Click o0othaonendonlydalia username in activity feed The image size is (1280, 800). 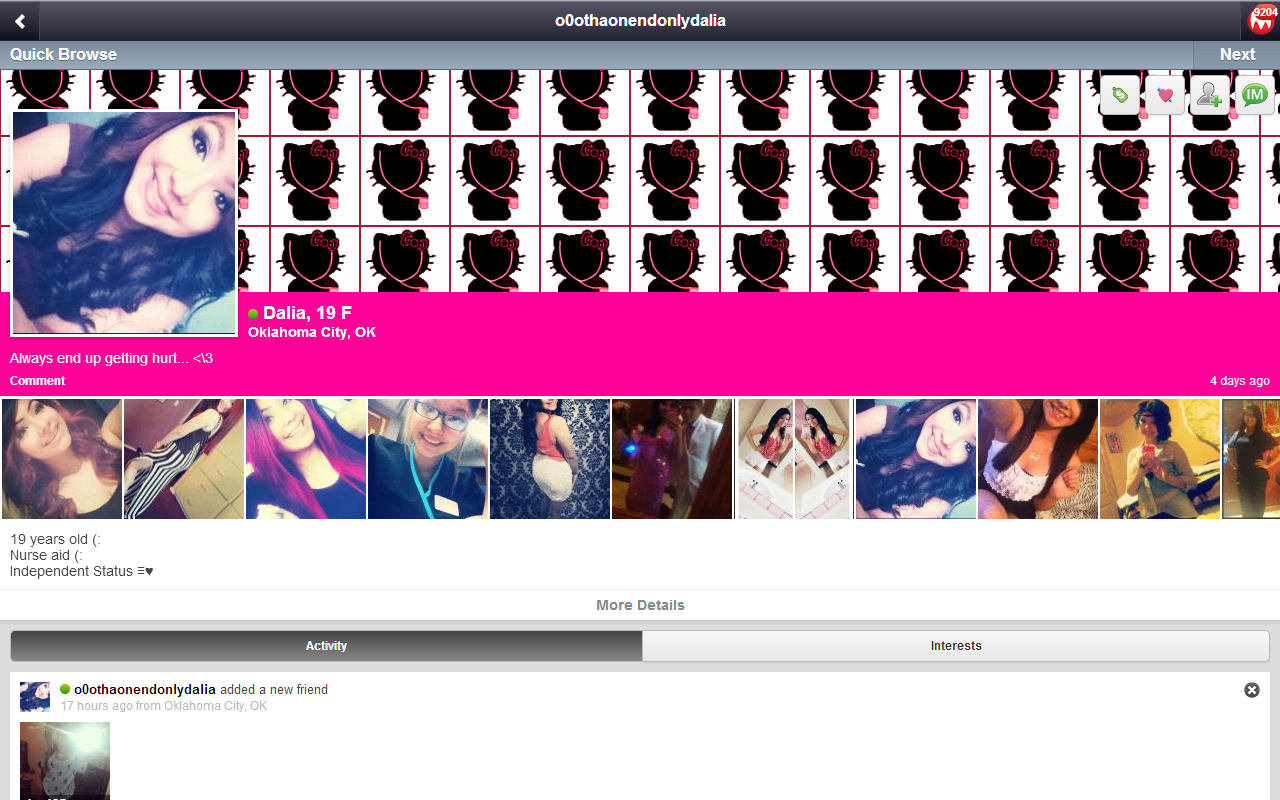[145, 690]
